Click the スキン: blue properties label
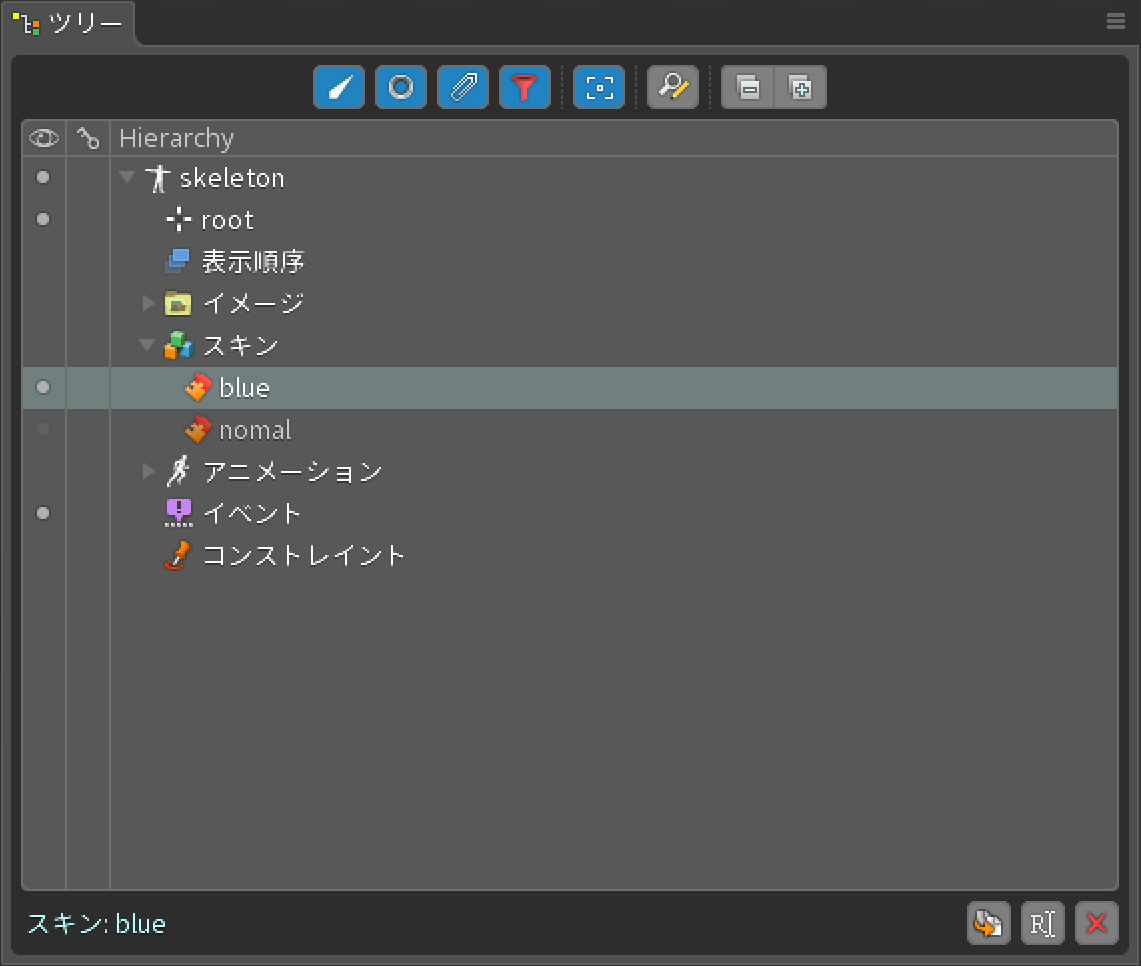The width and height of the screenshot is (1141, 966). [97, 924]
